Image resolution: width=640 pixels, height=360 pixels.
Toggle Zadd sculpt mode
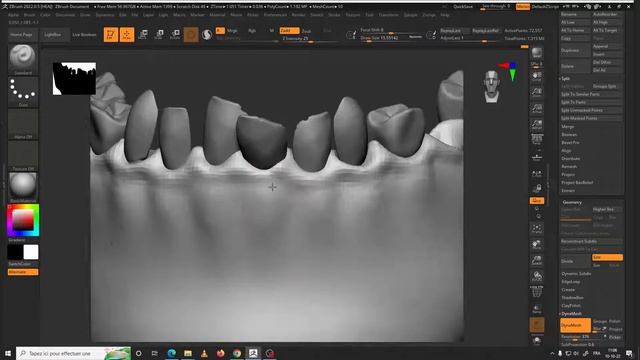289,31
